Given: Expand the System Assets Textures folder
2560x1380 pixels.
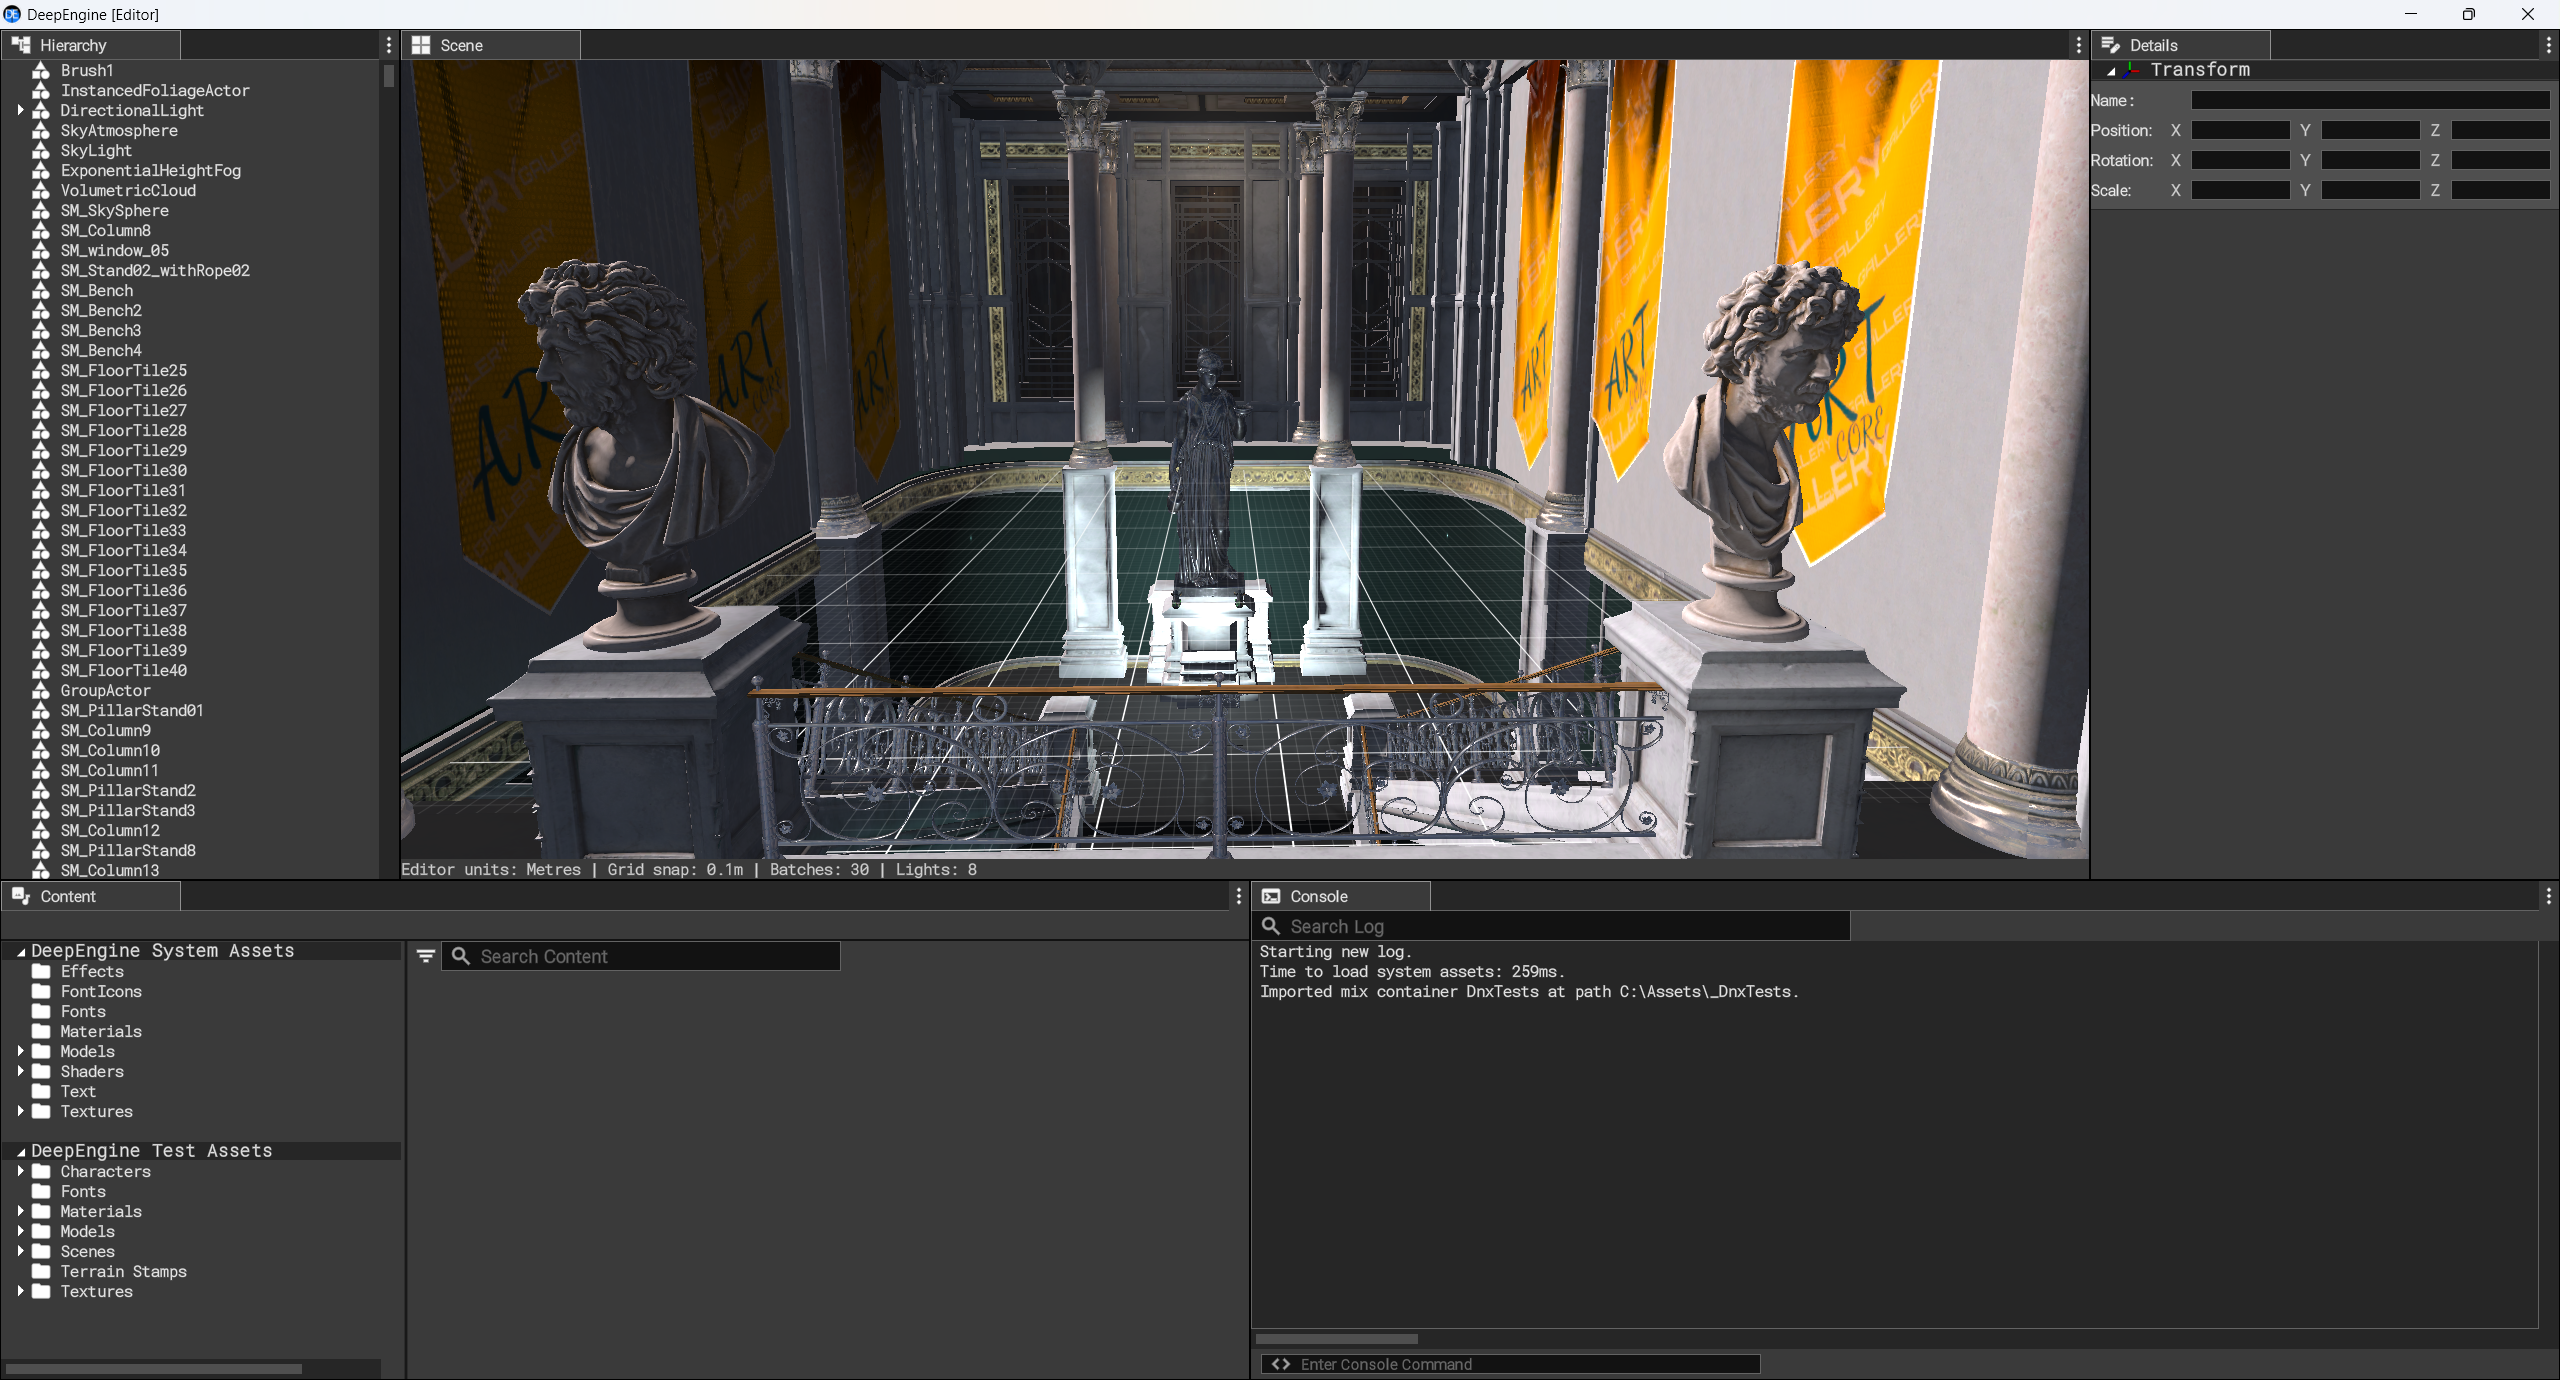Looking at the screenshot, I should (20, 1111).
